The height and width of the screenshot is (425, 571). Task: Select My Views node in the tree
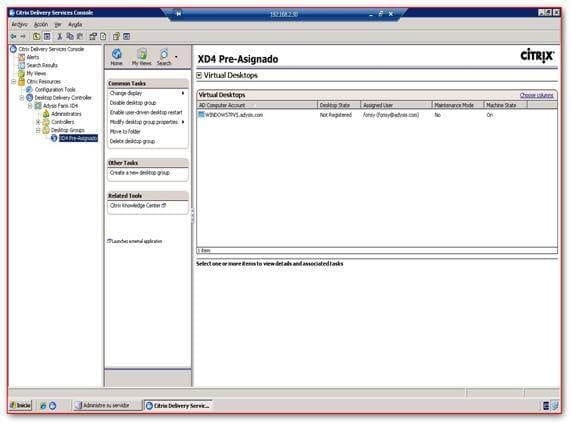click(x=36, y=74)
